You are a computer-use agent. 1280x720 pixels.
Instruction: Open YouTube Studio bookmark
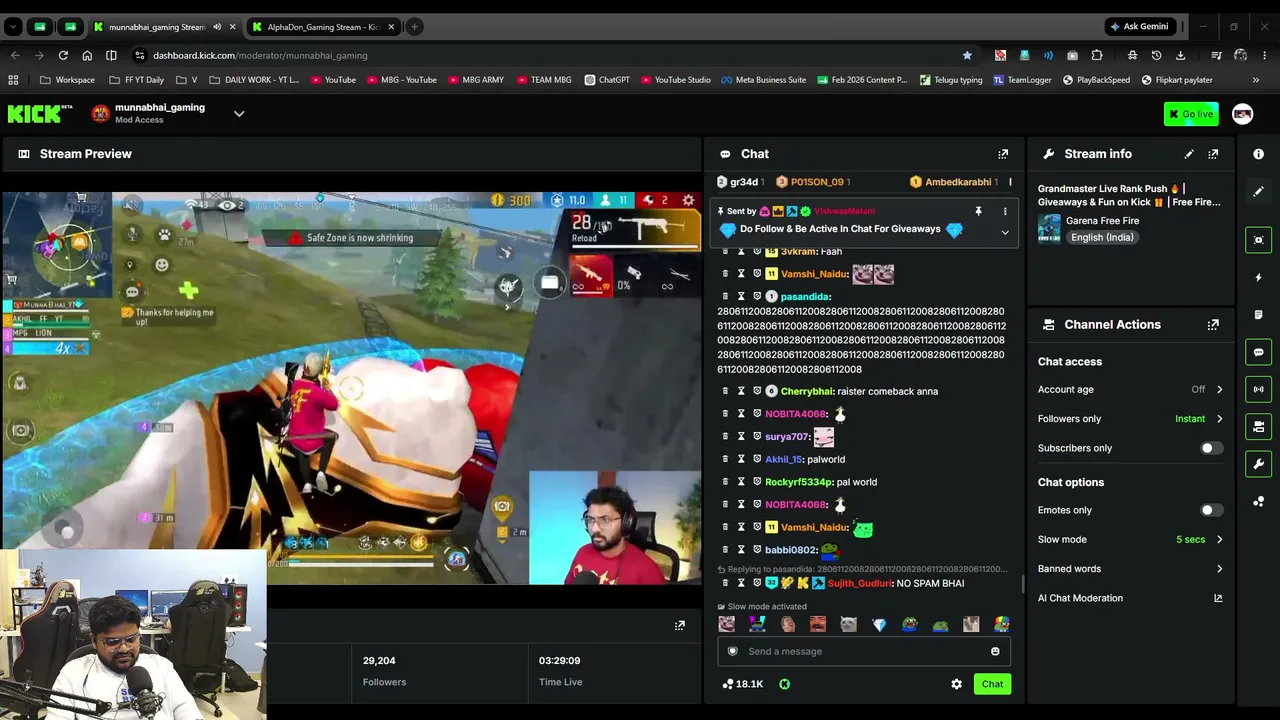(676, 80)
